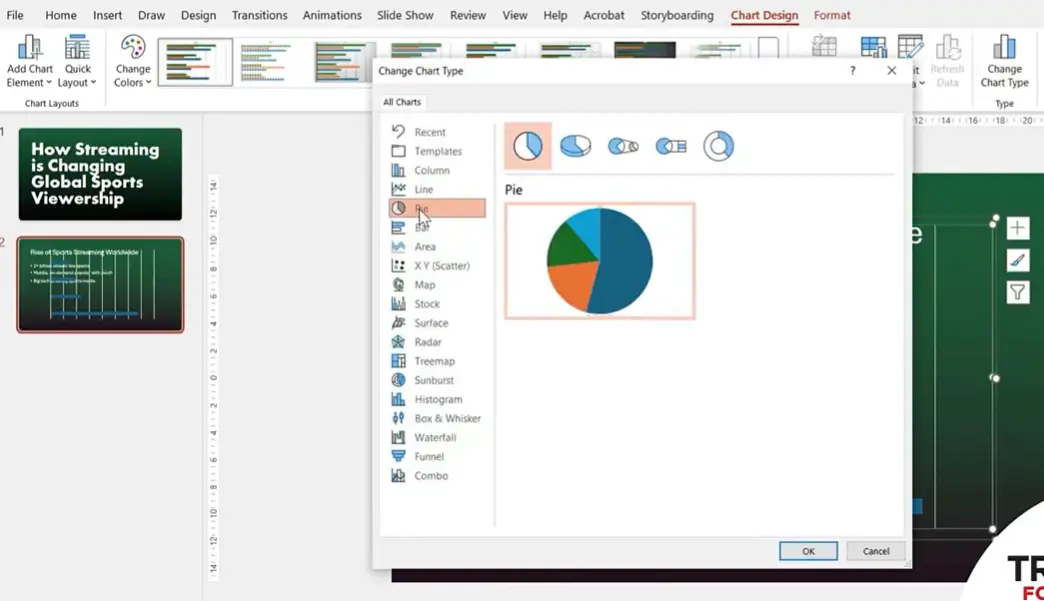Pick the Bar of Pie subtype icon
The image size is (1044, 601).
coord(671,146)
